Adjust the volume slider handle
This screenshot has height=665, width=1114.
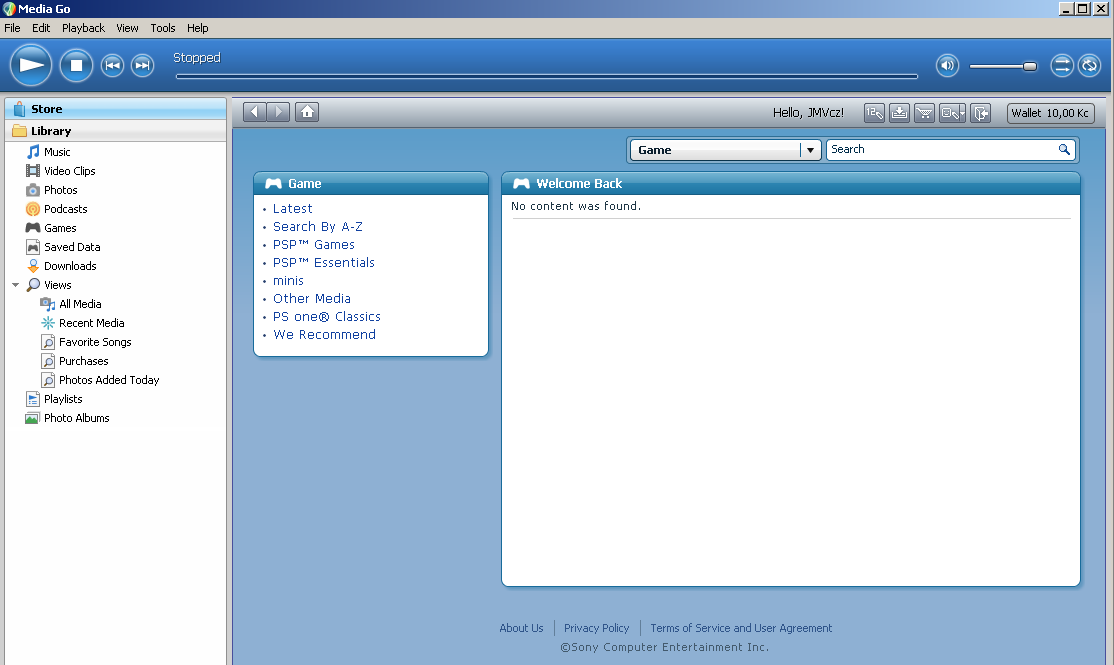point(1029,66)
